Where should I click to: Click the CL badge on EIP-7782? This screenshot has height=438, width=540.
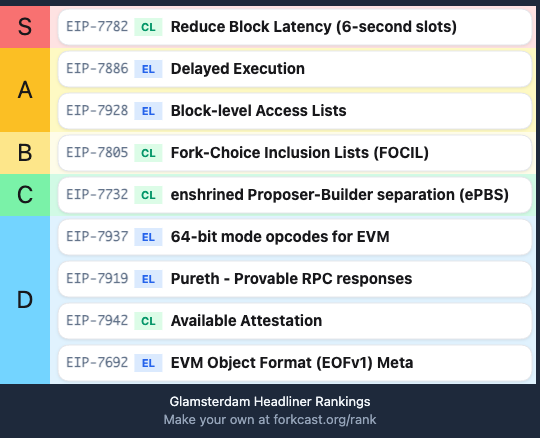pyautogui.click(x=148, y=27)
